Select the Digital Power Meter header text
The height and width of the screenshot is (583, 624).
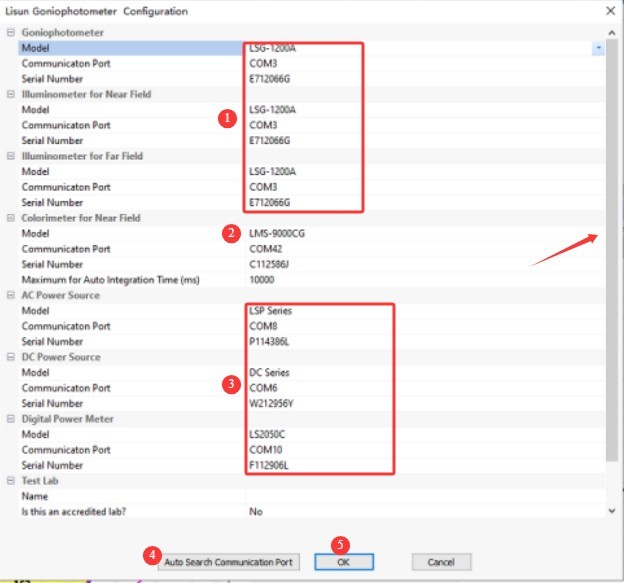point(68,419)
